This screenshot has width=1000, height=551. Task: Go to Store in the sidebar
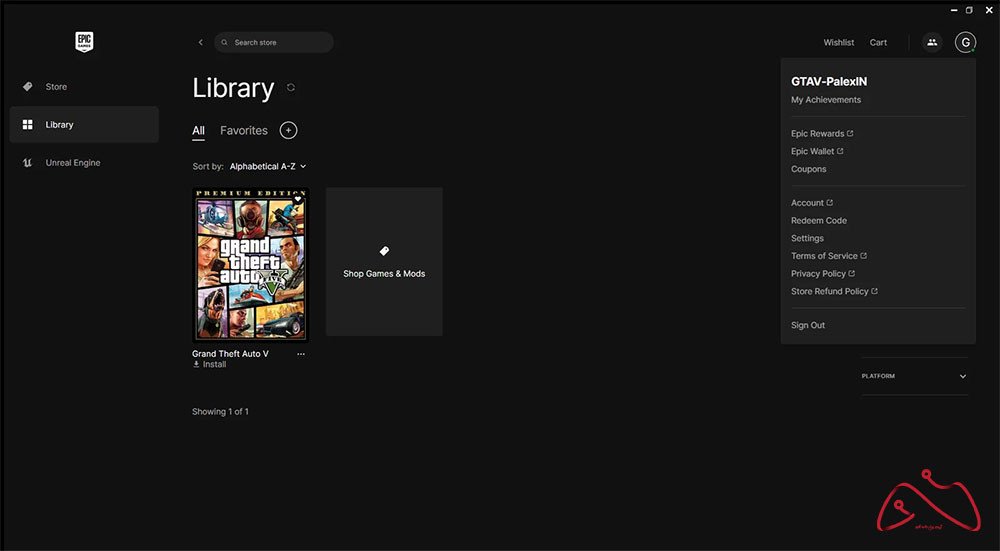[x=56, y=87]
